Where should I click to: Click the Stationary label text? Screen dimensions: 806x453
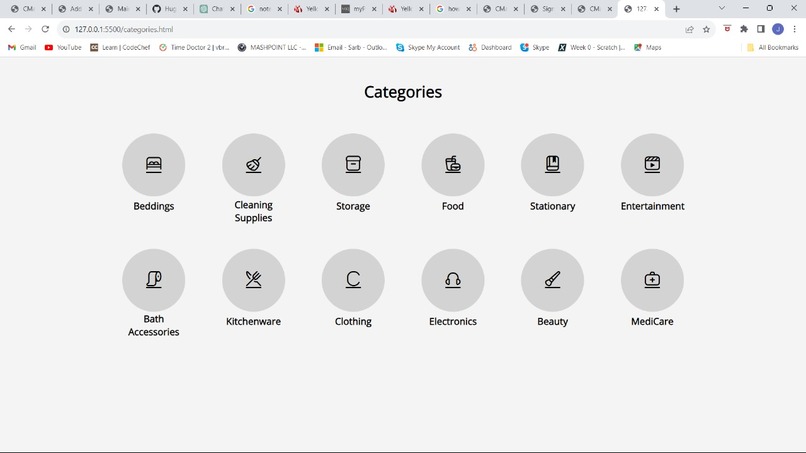pos(553,206)
